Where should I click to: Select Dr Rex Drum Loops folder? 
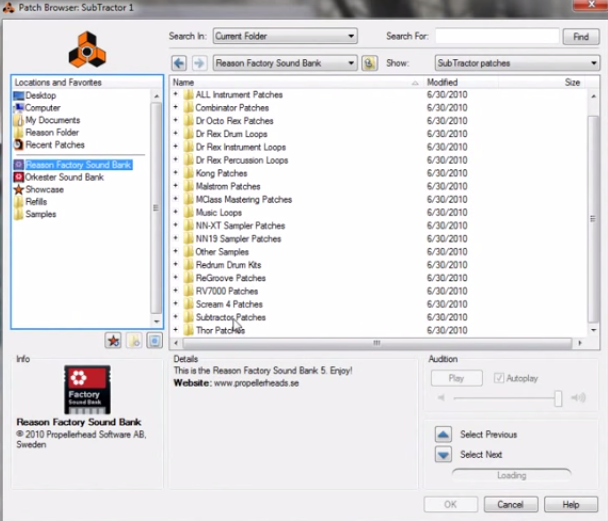[x=231, y=134]
